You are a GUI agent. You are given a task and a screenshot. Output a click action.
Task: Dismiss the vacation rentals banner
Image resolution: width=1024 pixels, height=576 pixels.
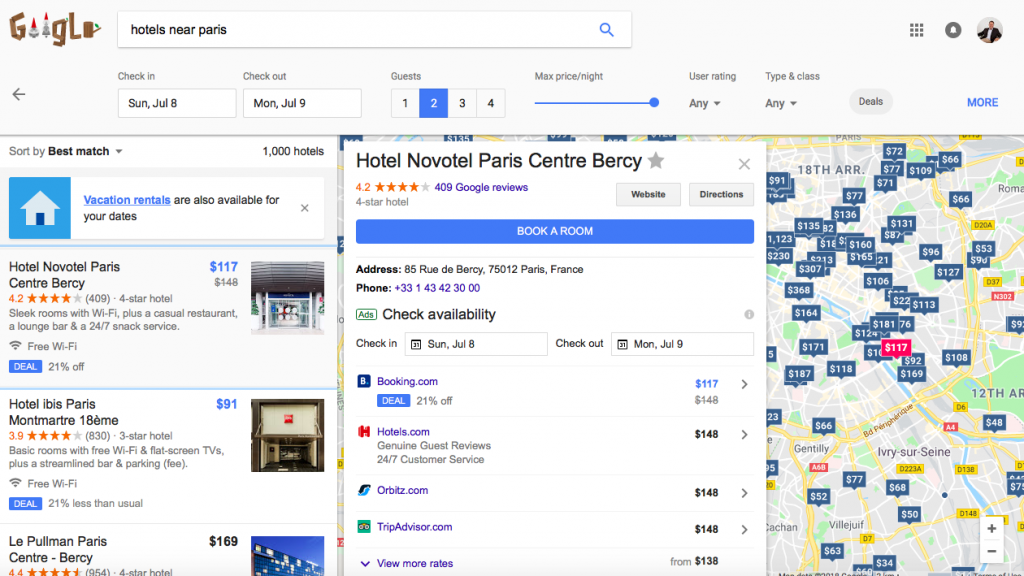[x=304, y=208]
